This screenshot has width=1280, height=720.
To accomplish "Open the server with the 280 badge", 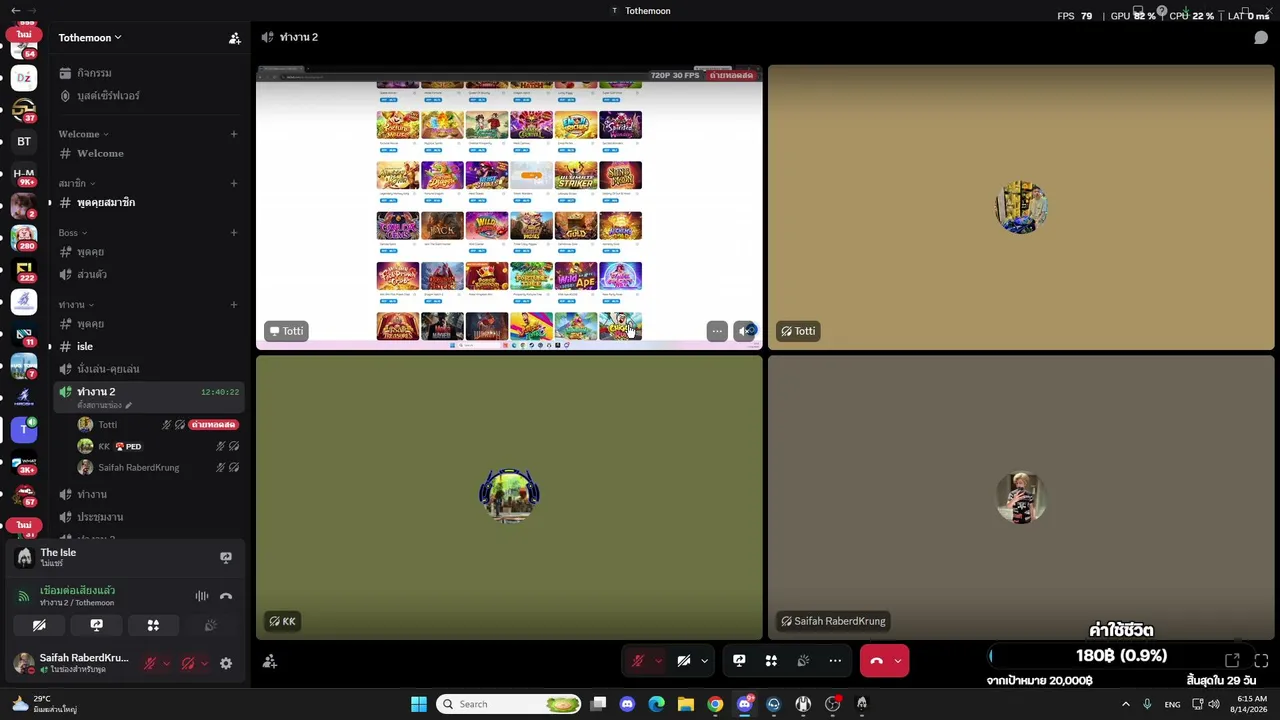I will click(24, 238).
